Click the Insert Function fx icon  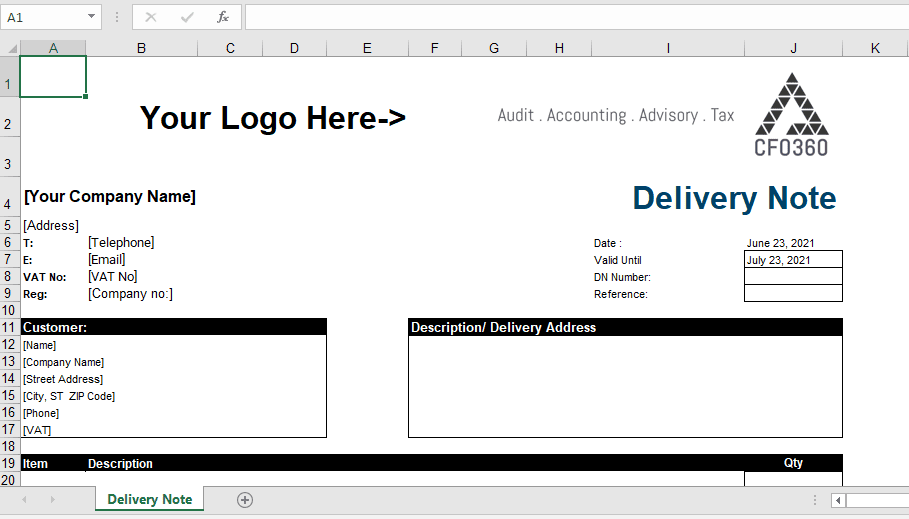pos(223,17)
